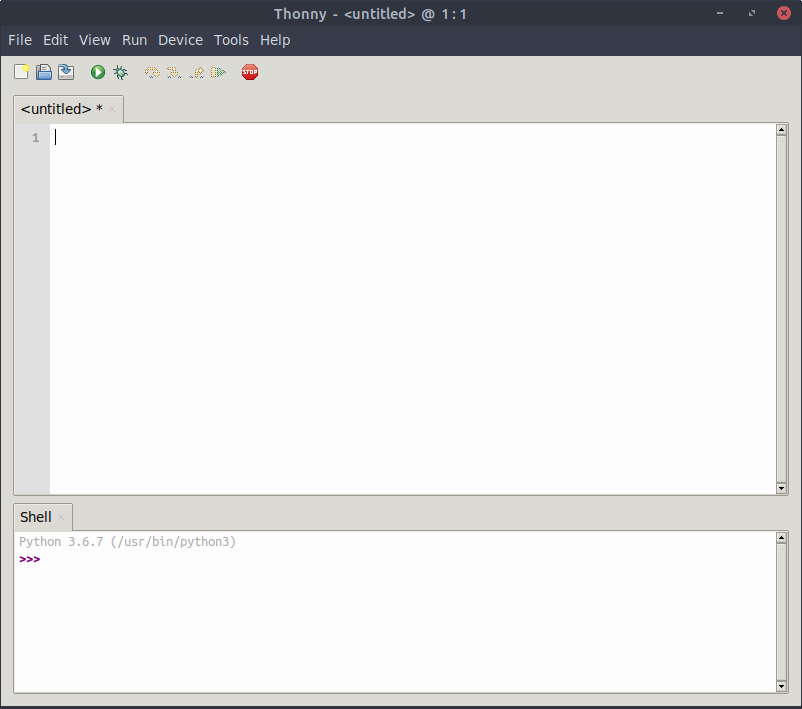Close the Thonny window with the red button
The image size is (802, 709).
[784, 13]
